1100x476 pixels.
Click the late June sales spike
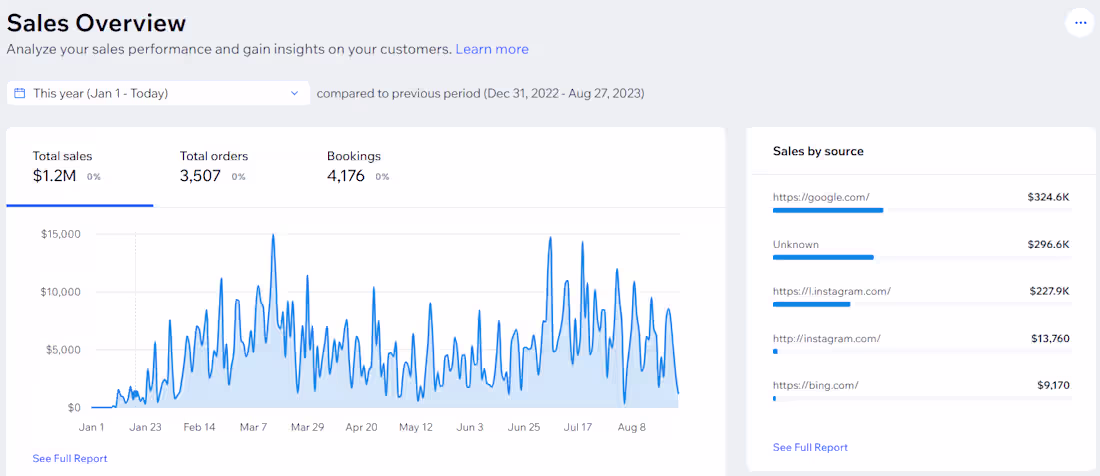[x=550, y=238]
